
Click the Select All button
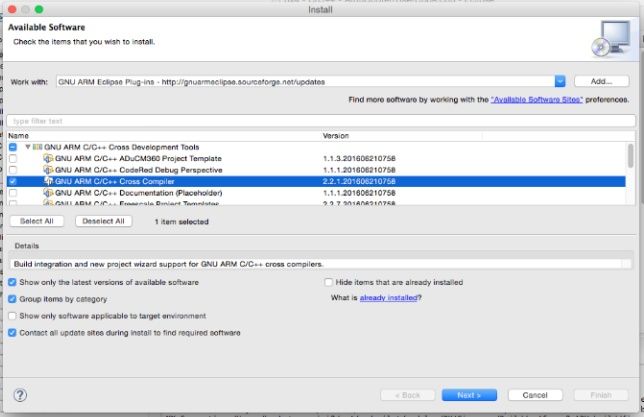pyautogui.click(x=37, y=221)
